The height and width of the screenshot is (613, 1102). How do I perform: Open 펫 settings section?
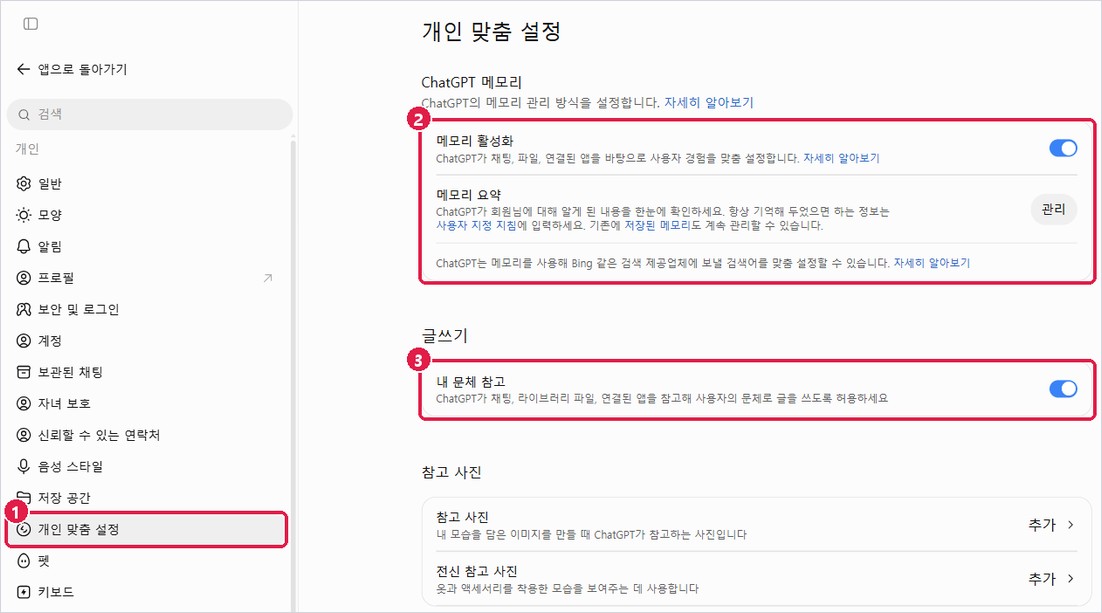coord(148,560)
